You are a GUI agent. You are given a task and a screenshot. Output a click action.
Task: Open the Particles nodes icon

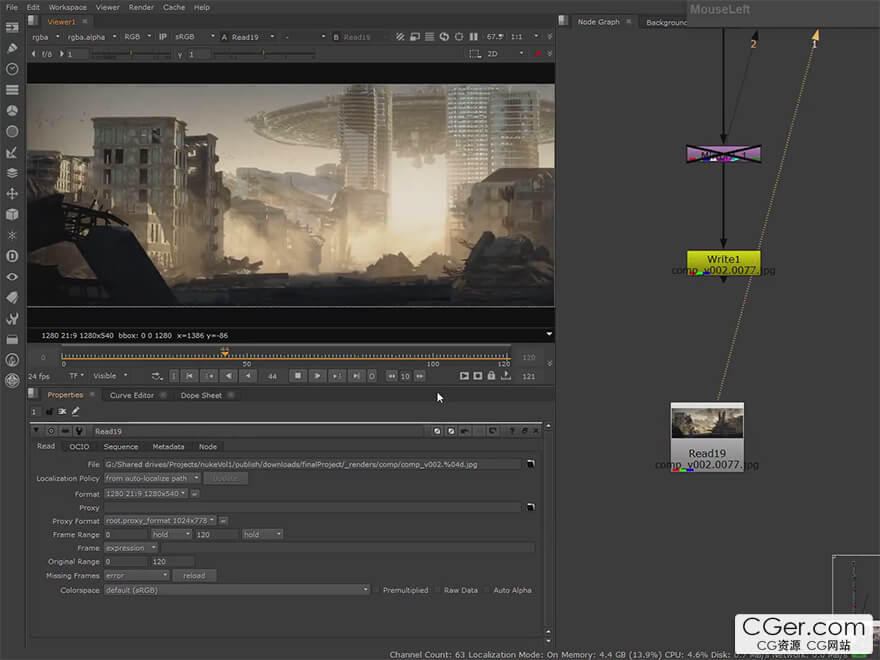12,235
